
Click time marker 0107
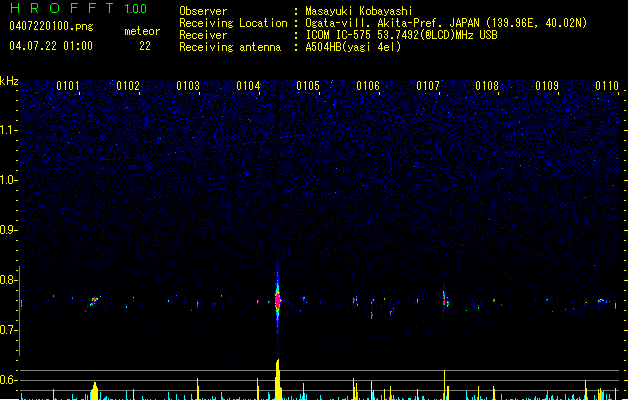point(428,86)
